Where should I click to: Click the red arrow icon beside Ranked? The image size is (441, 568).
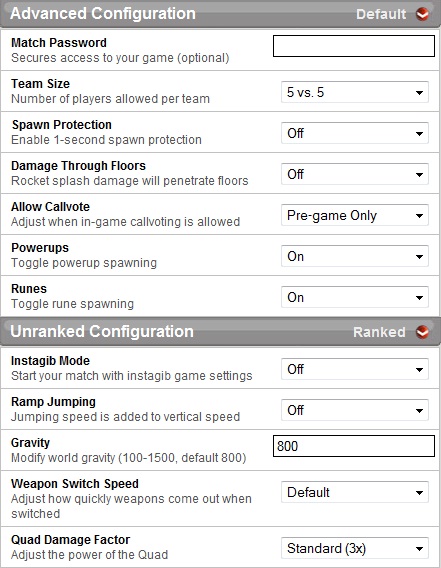click(422, 332)
